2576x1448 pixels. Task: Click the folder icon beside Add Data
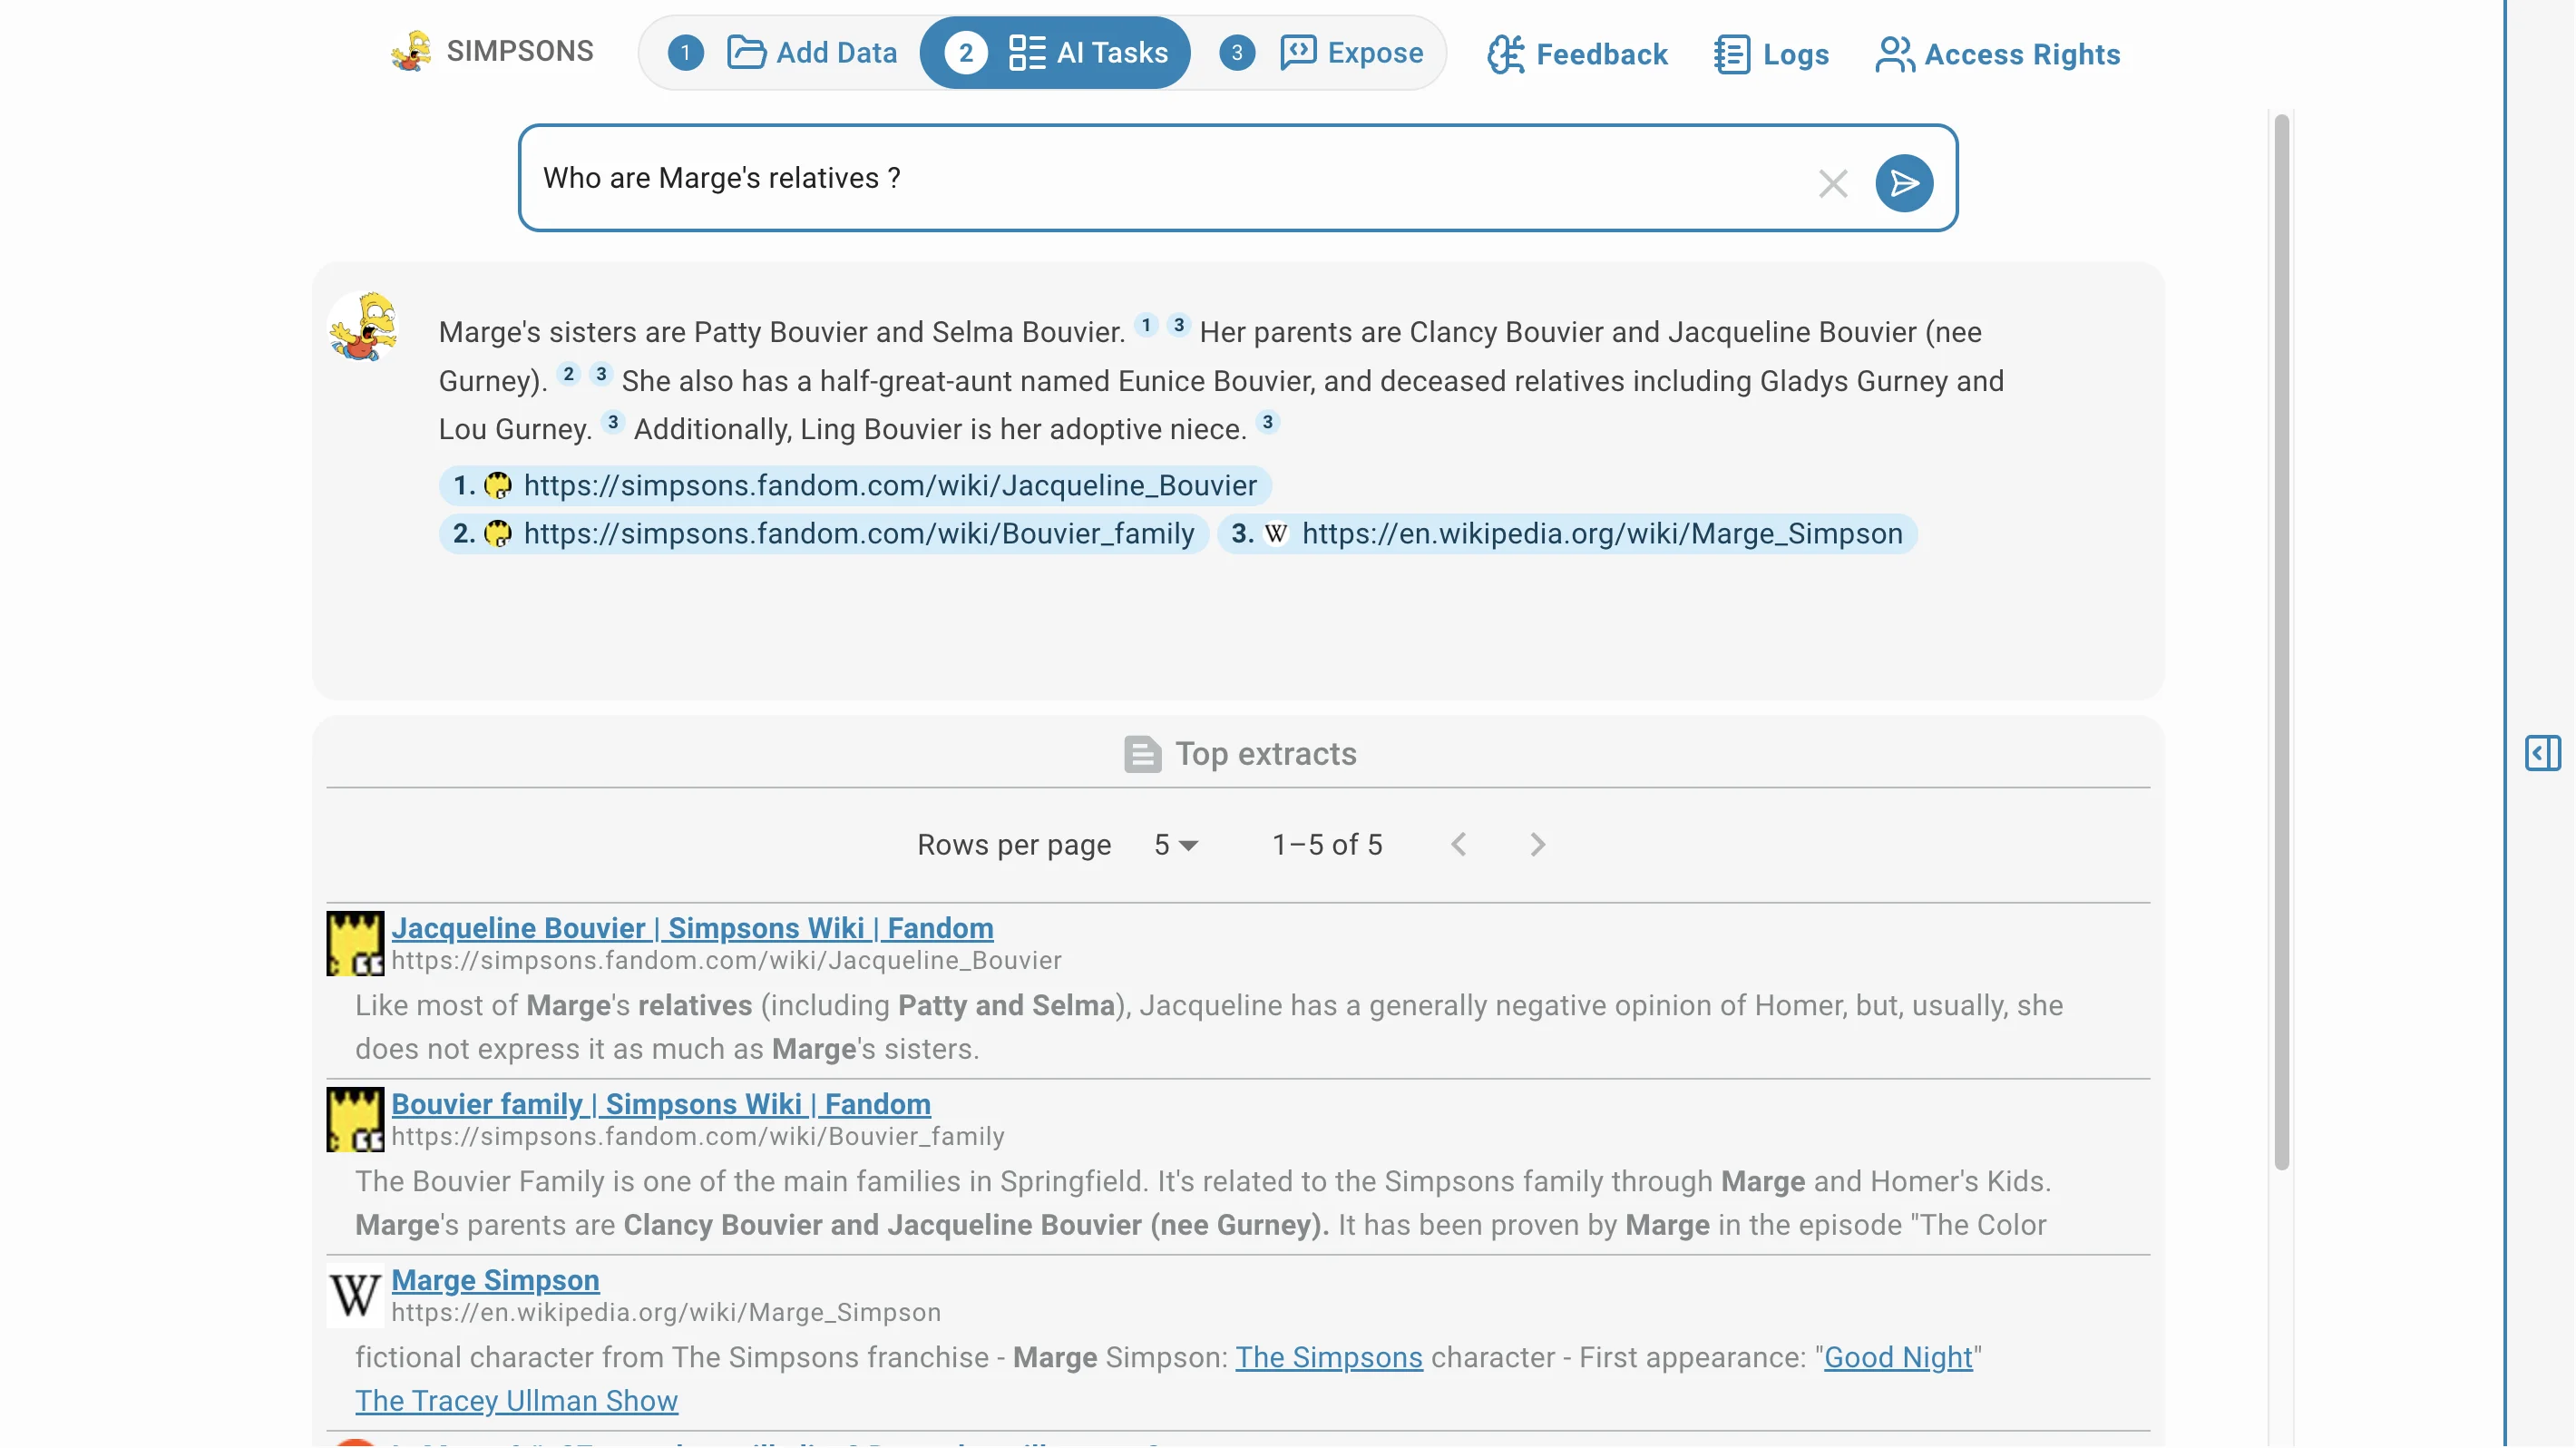[746, 52]
